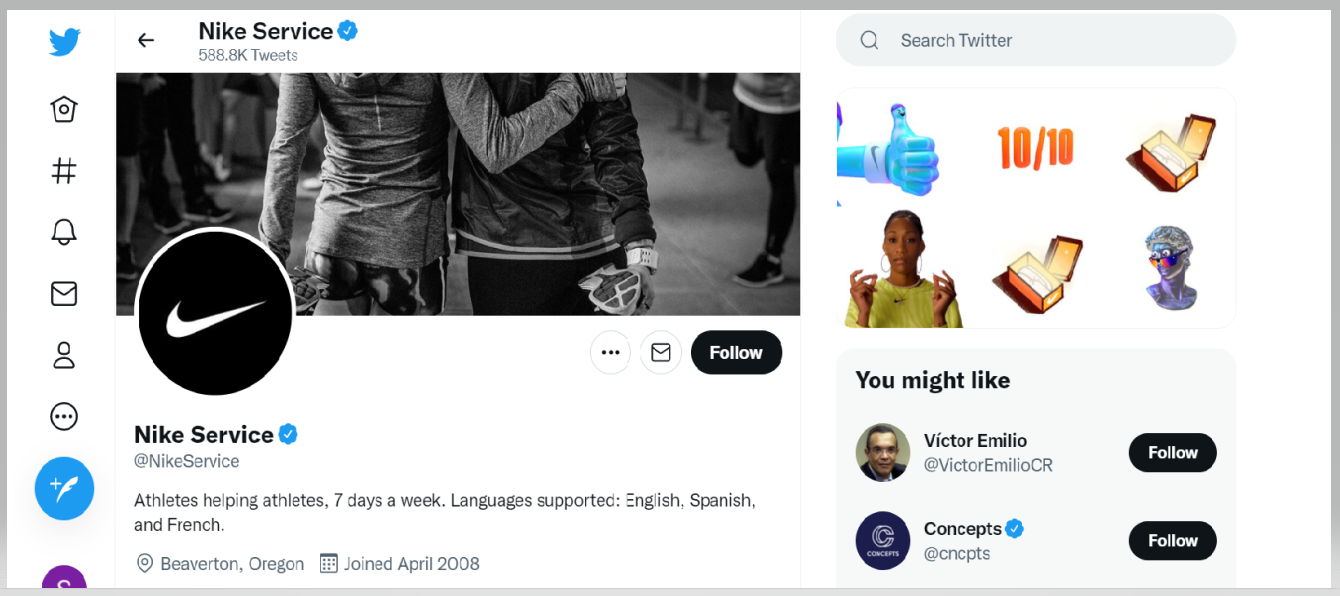Open the 10/10 sticker image

pyautogui.click(x=1035, y=148)
